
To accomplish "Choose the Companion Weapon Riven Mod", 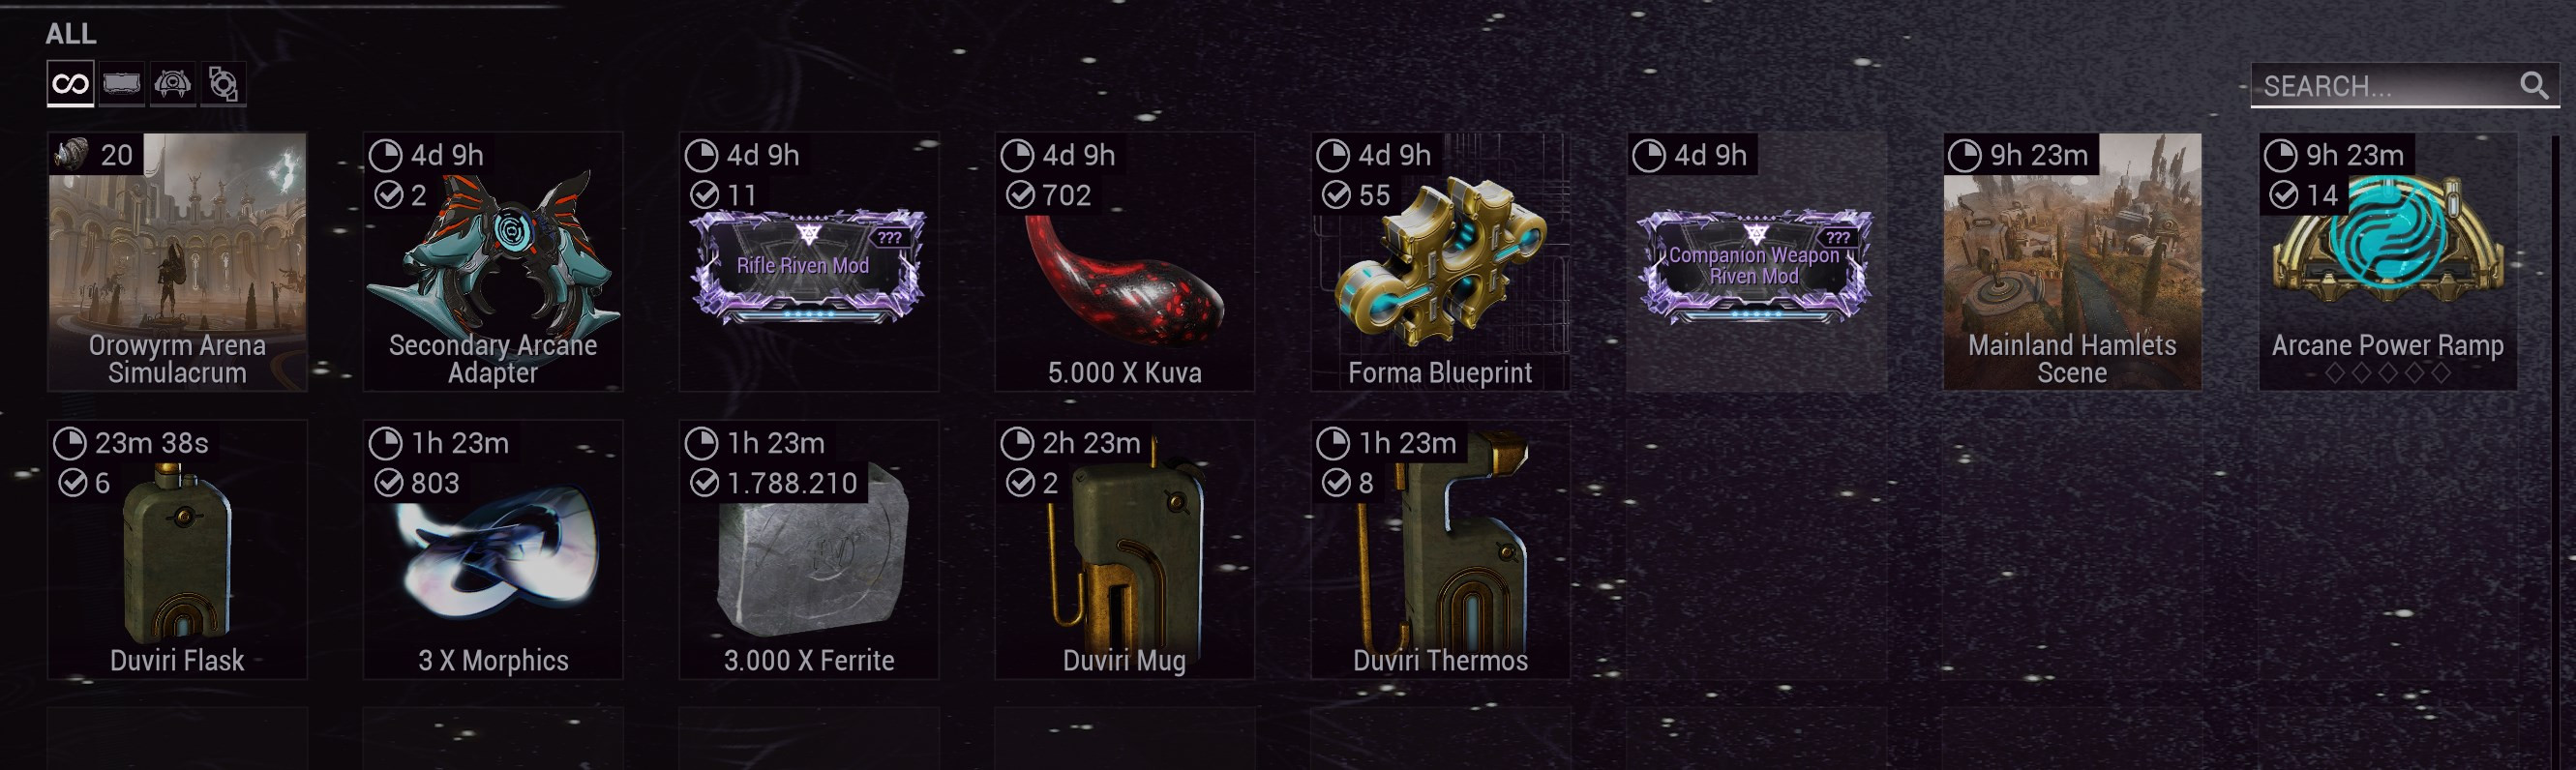I will click(1756, 261).
